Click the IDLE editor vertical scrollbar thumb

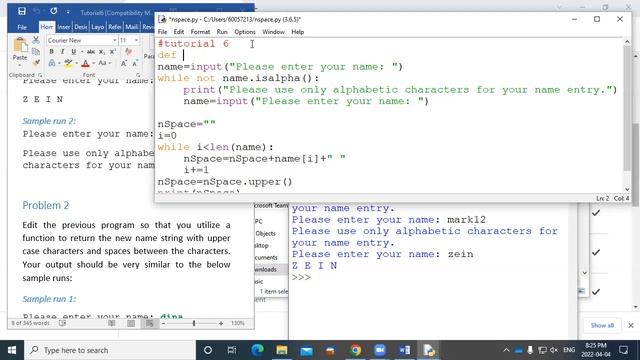pos(627,108)
